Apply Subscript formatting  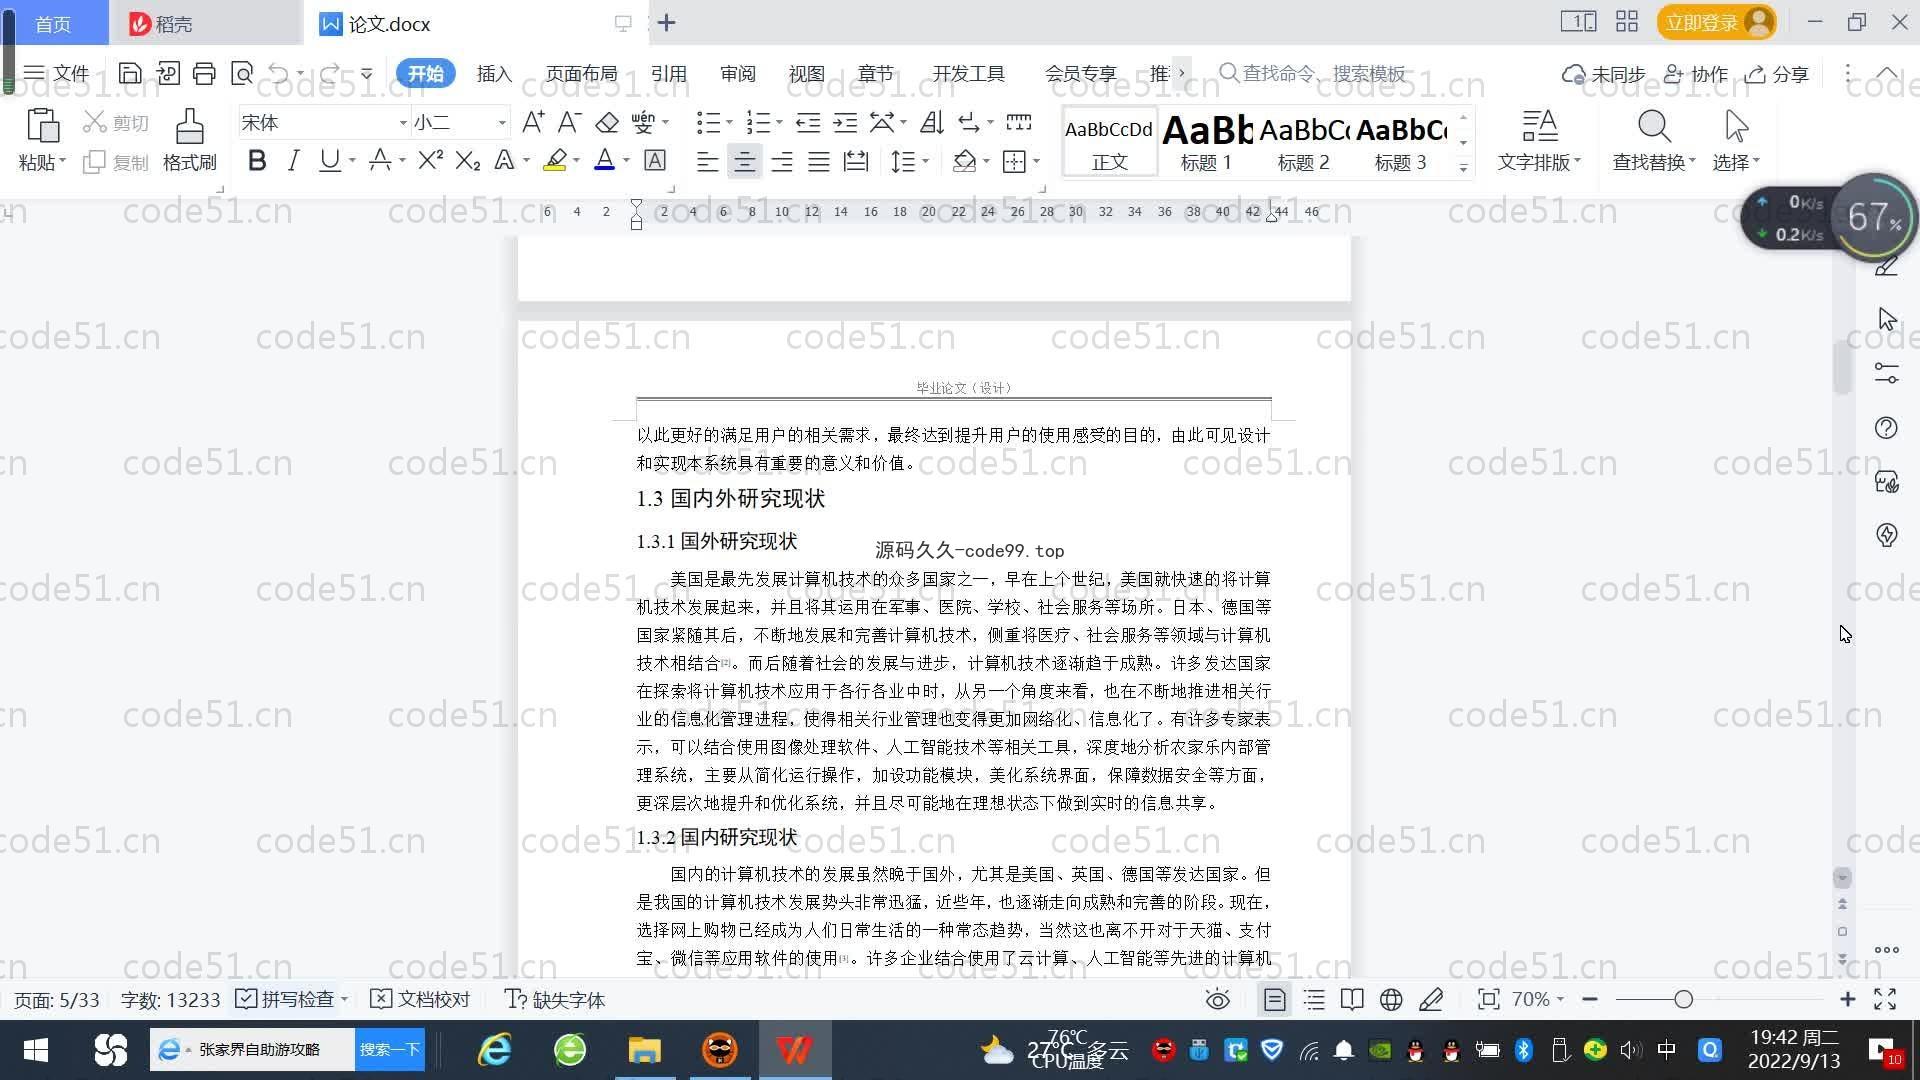coord(467,160)
